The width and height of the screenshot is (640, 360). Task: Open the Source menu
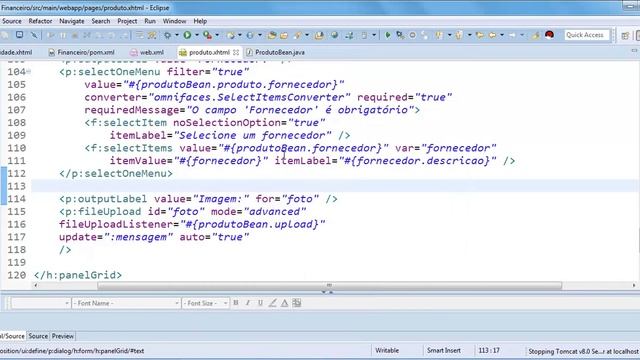pyautogui.click(x=12, y=21)
